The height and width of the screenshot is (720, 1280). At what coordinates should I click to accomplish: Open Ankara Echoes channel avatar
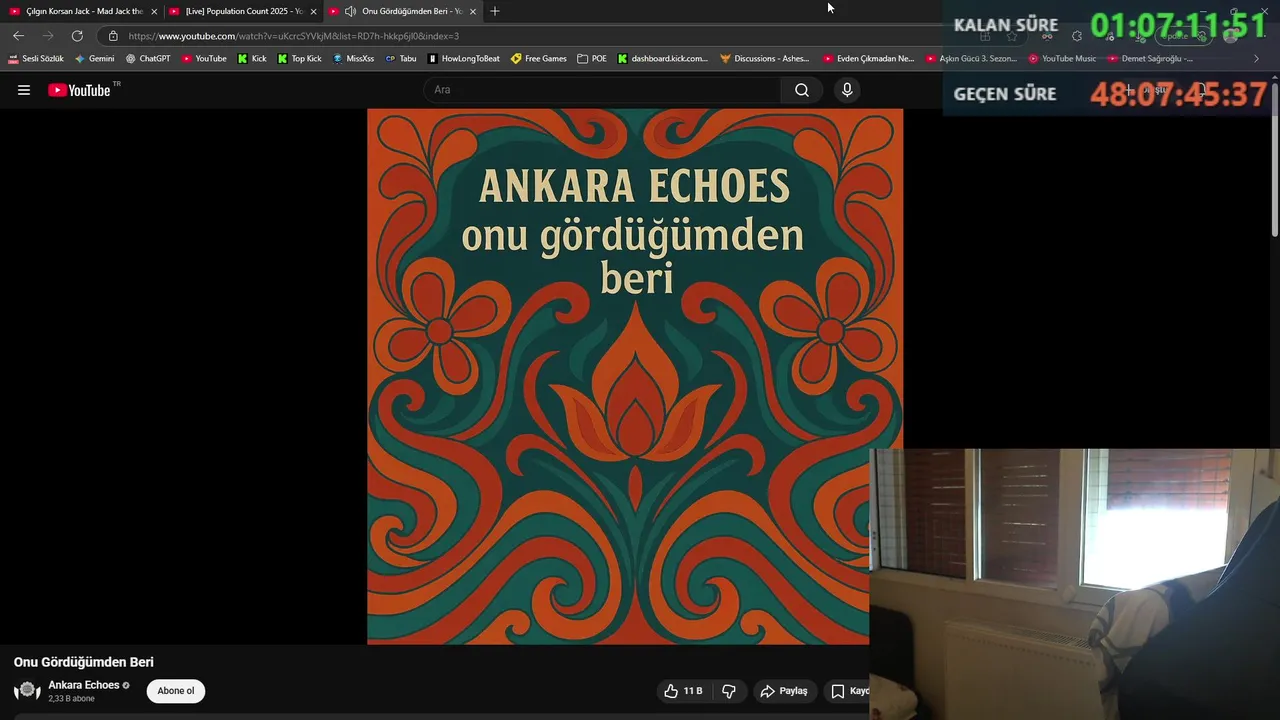27,691
